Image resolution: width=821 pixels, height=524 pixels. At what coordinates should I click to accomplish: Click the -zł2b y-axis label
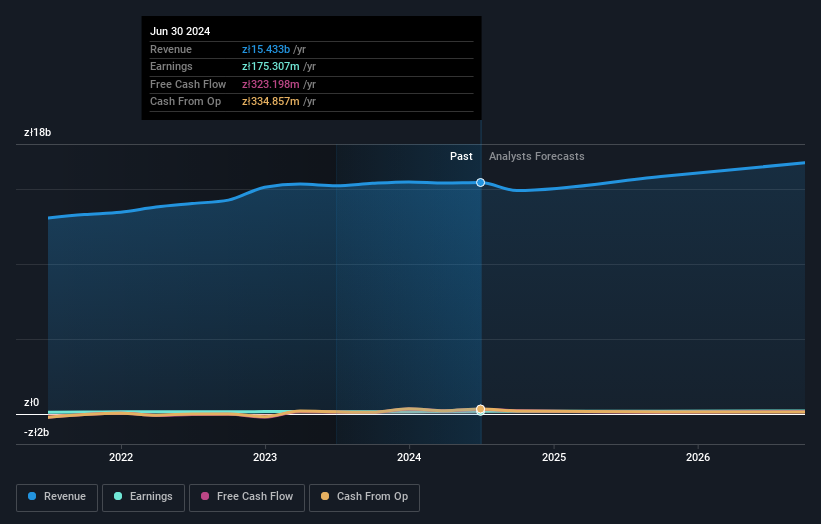click(x=37, y=432)
